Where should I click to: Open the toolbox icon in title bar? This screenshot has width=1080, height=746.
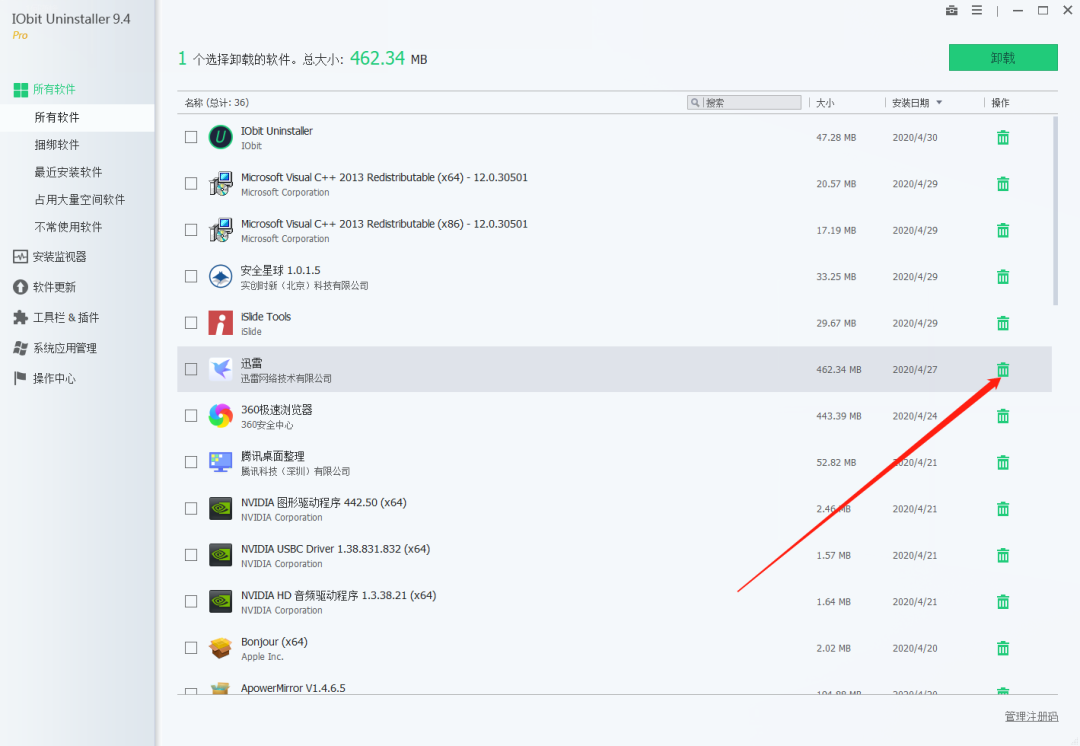coord(951,10)
